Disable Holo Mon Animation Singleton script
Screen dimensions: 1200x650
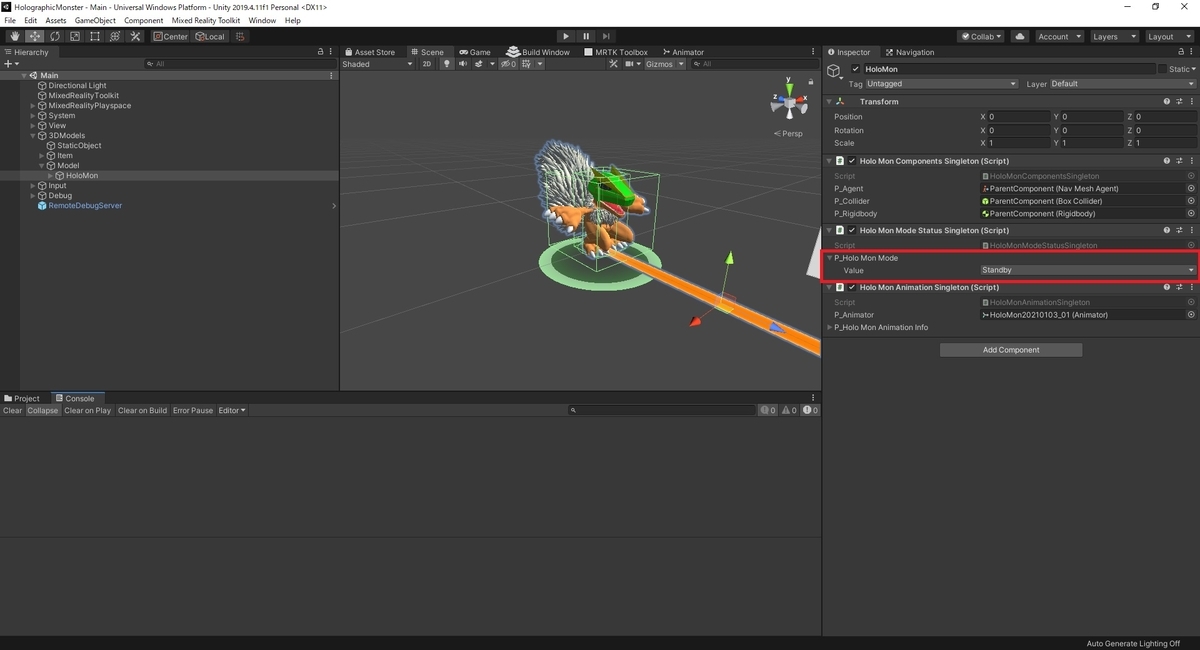pos(852,287)
